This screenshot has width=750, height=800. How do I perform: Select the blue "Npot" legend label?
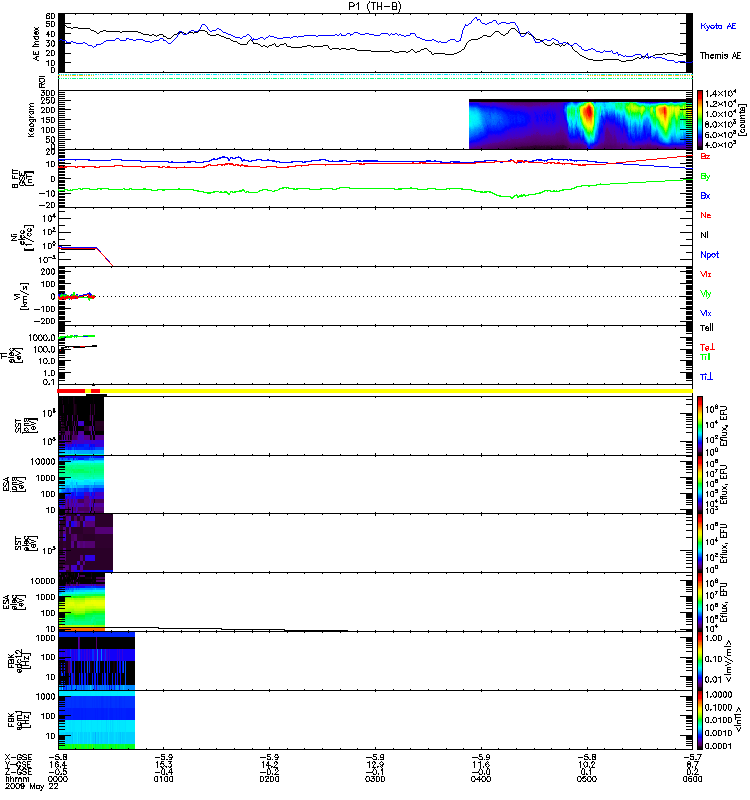[710, 255]
